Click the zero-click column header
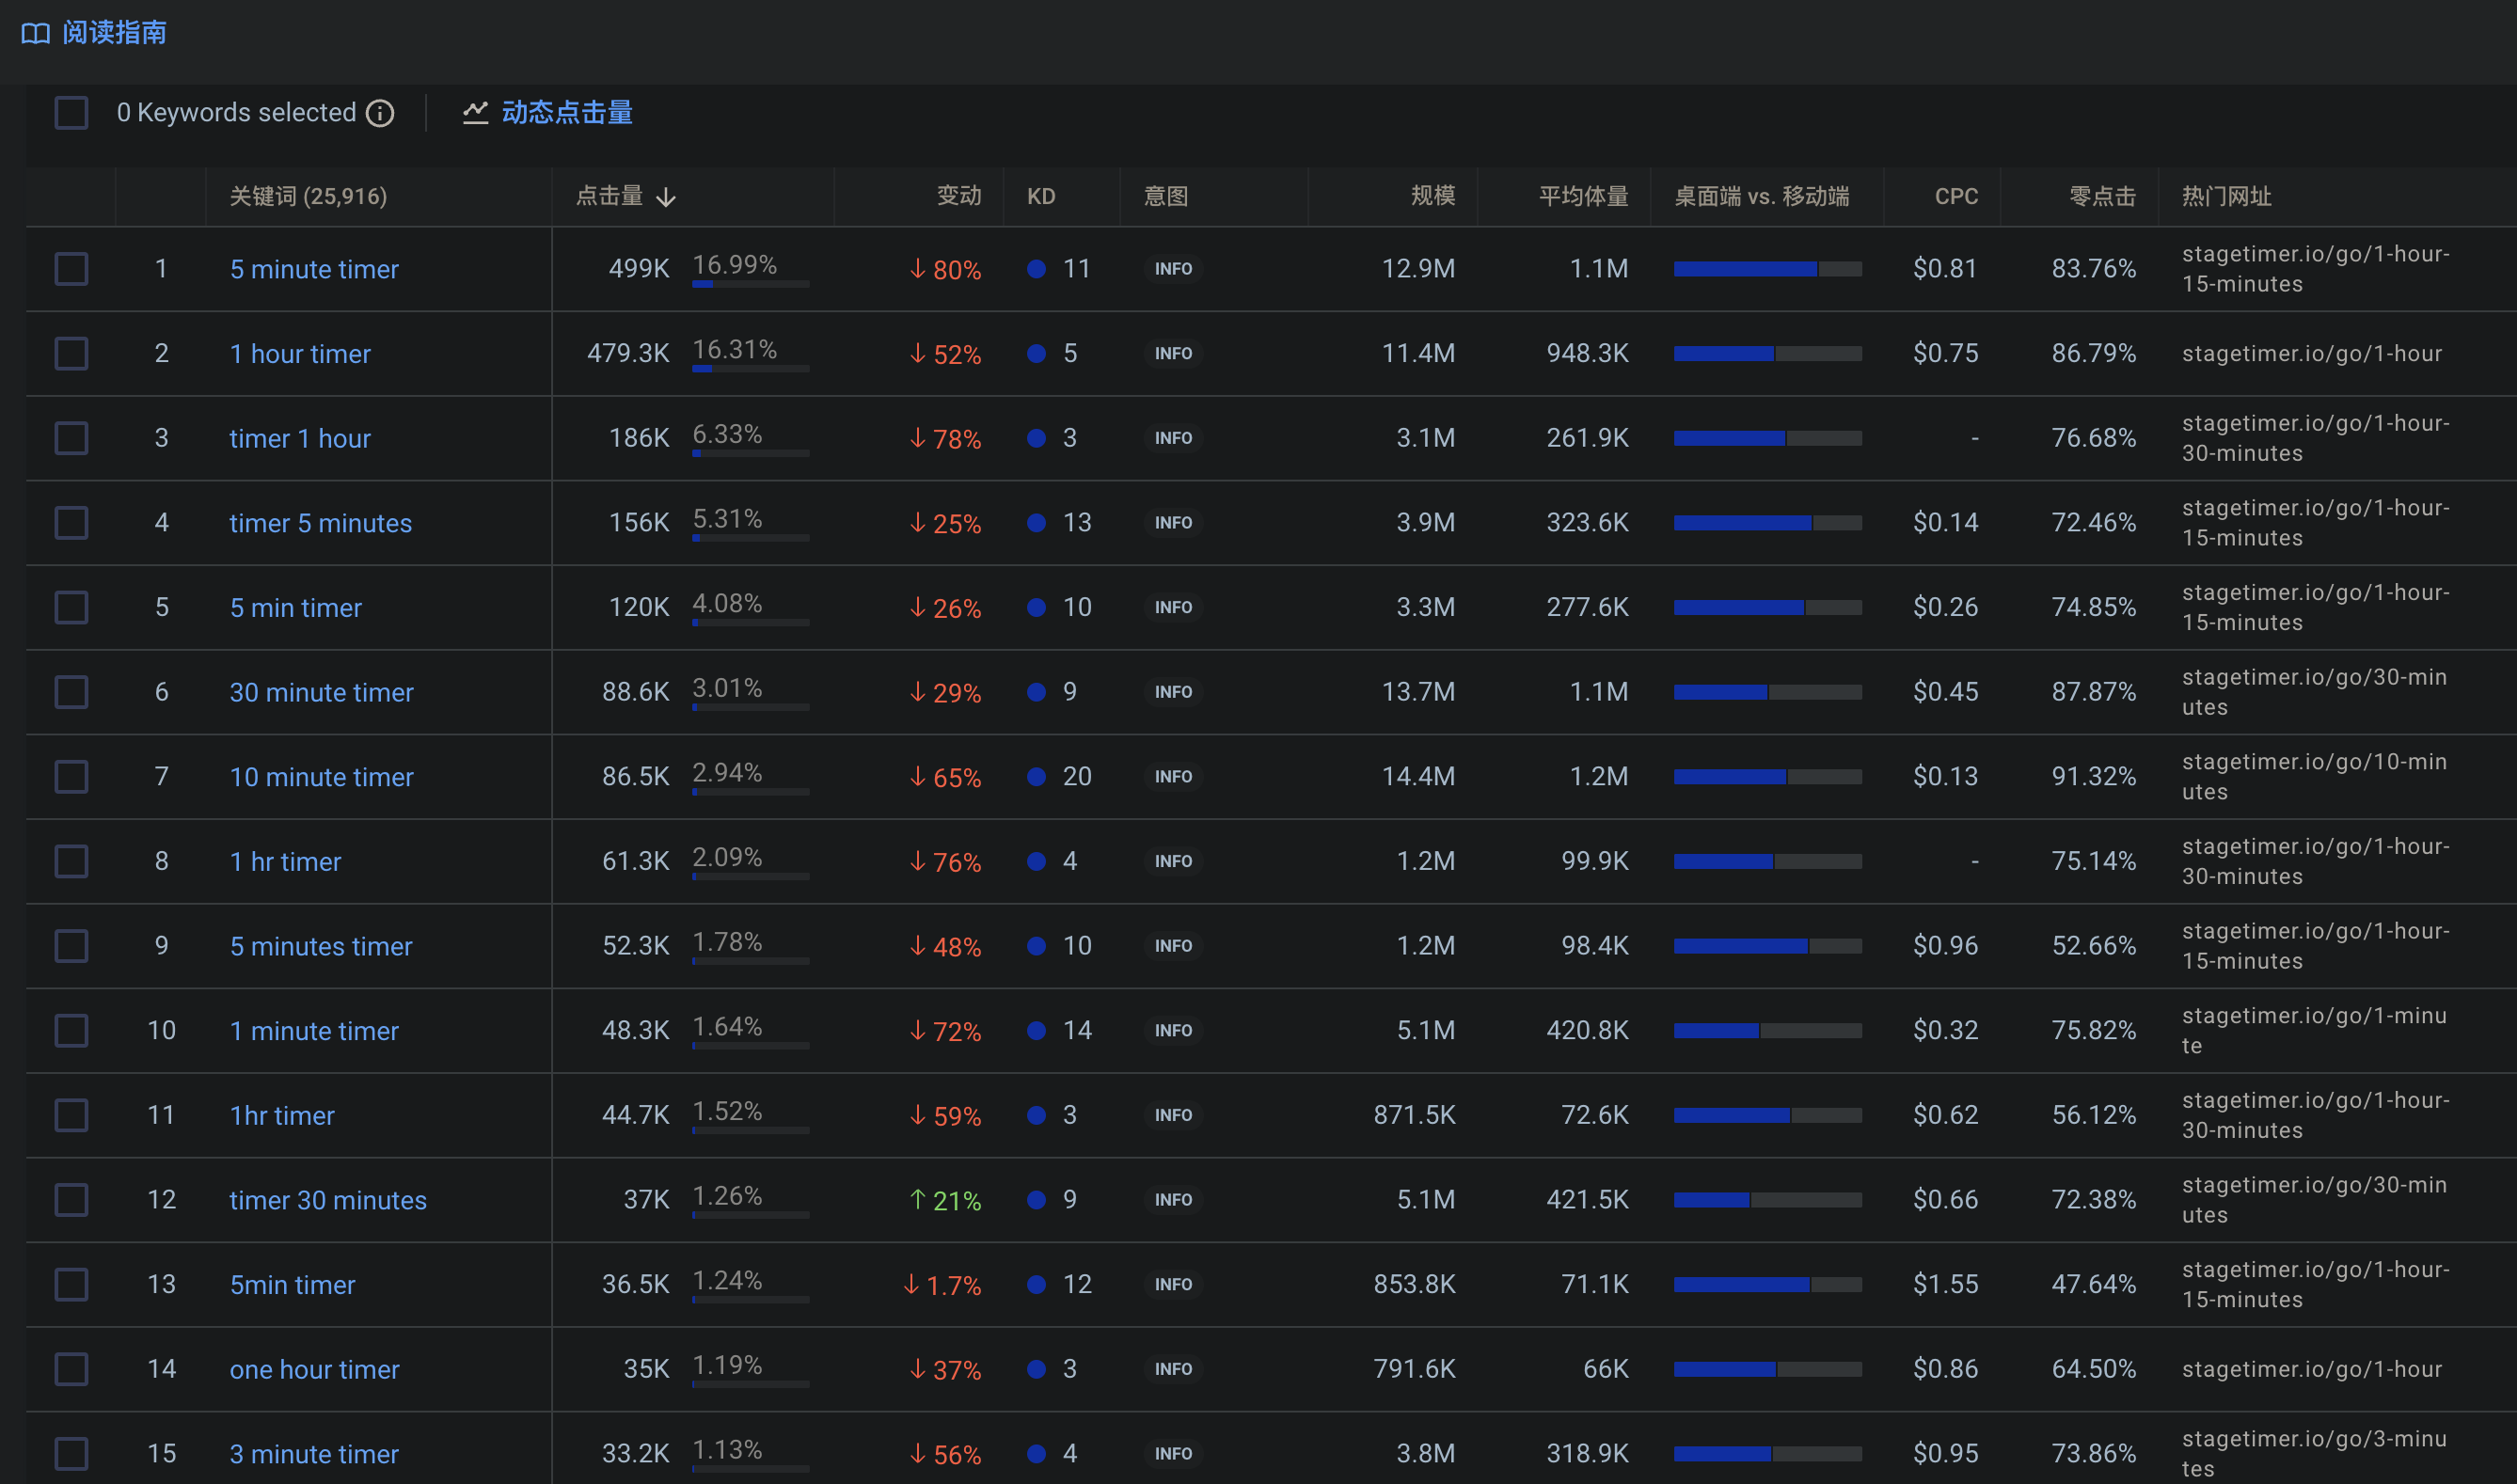This screenshot has width=2517, height=1484. tap(2101, 196)
